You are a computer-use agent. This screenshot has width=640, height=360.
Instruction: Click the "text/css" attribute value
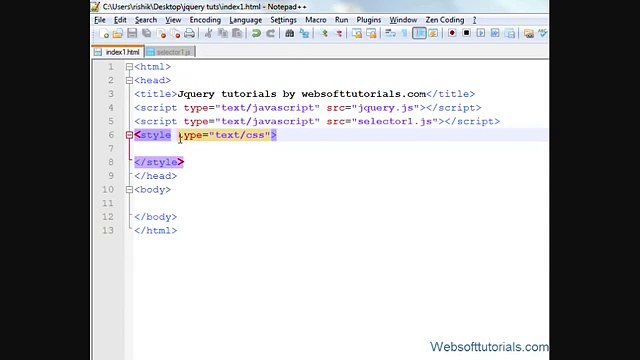pos(240,135)
